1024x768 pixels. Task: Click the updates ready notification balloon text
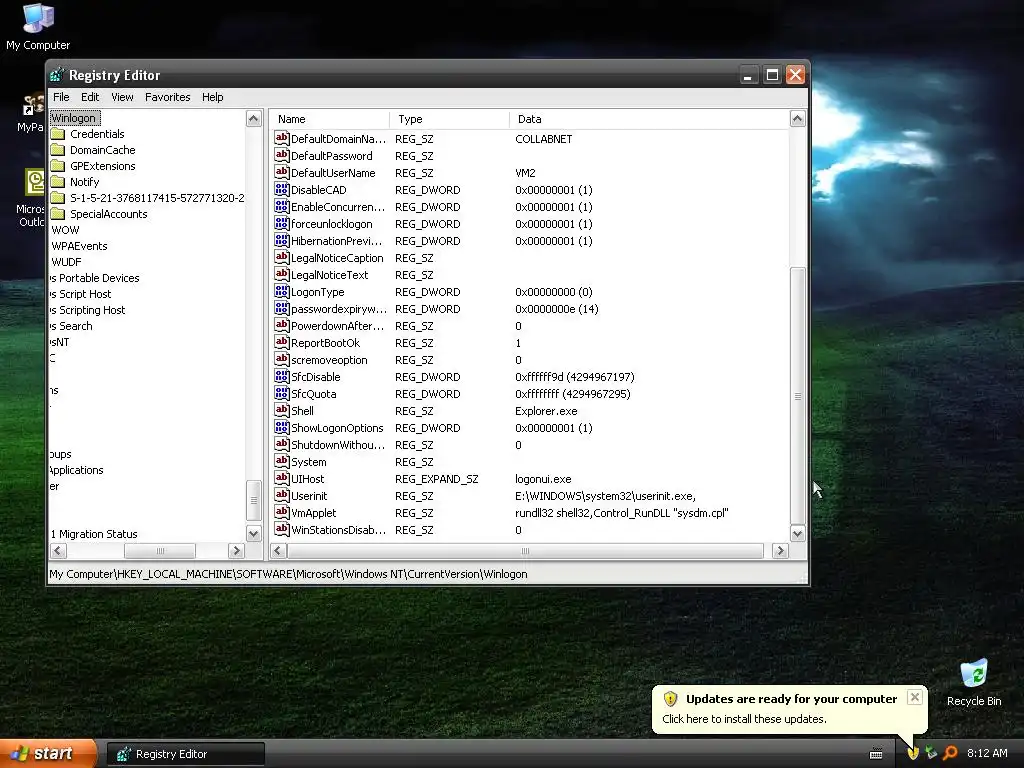point(744,719)
